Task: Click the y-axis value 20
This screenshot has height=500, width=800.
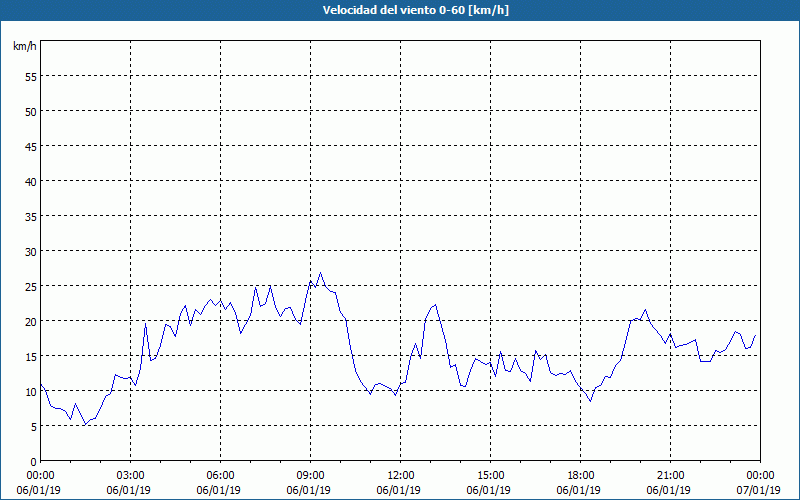Action: 31,321
